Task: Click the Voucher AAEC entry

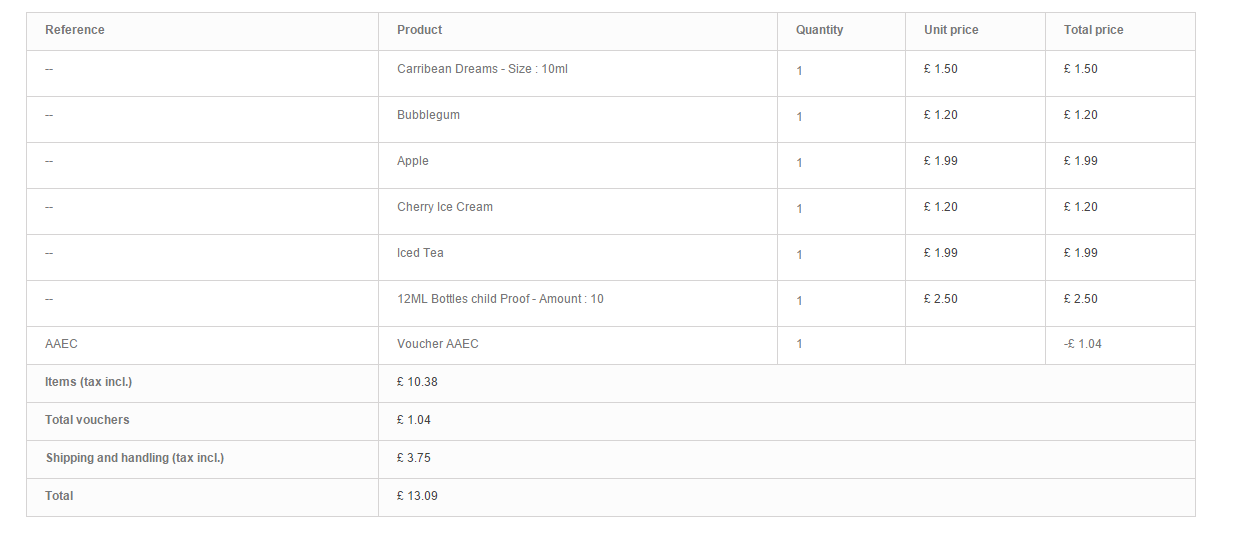Action: [438, 344]
